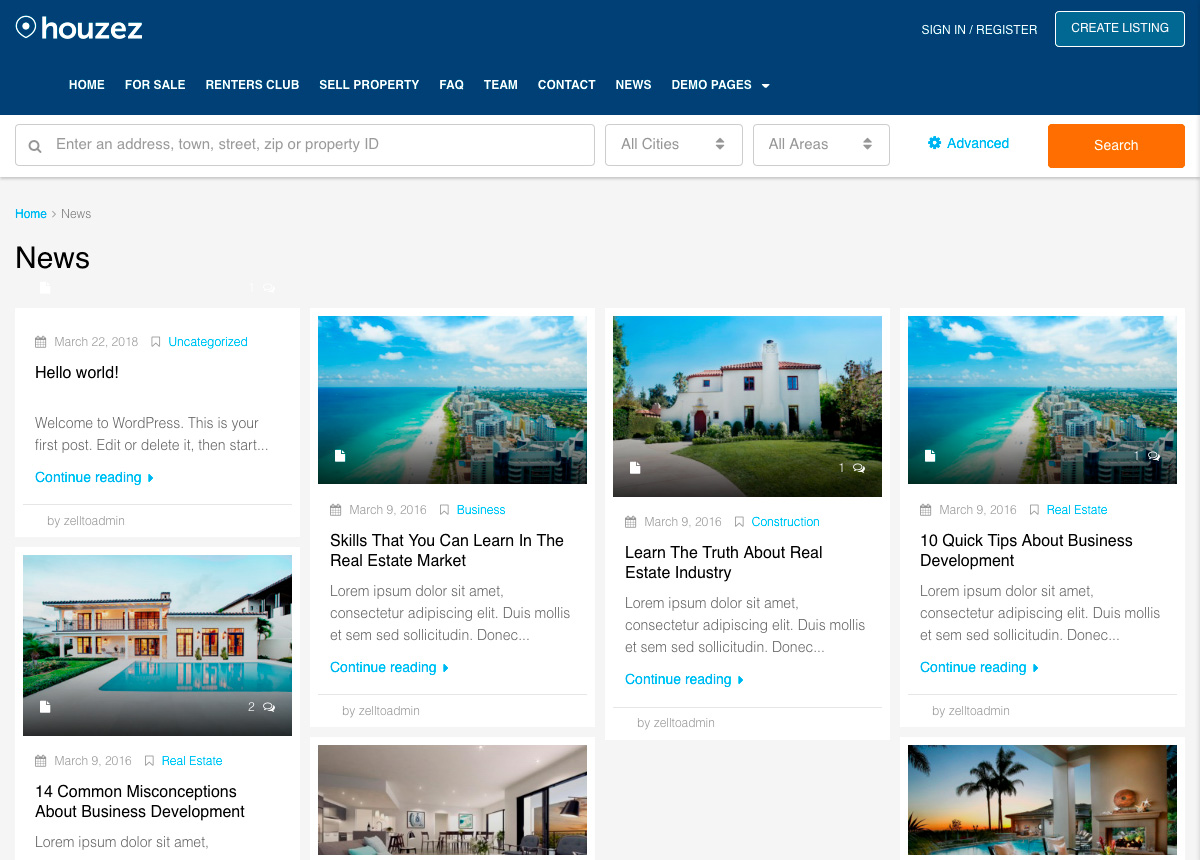
Task: Click the Home breadcrumb link
Action: coord(31,214)
